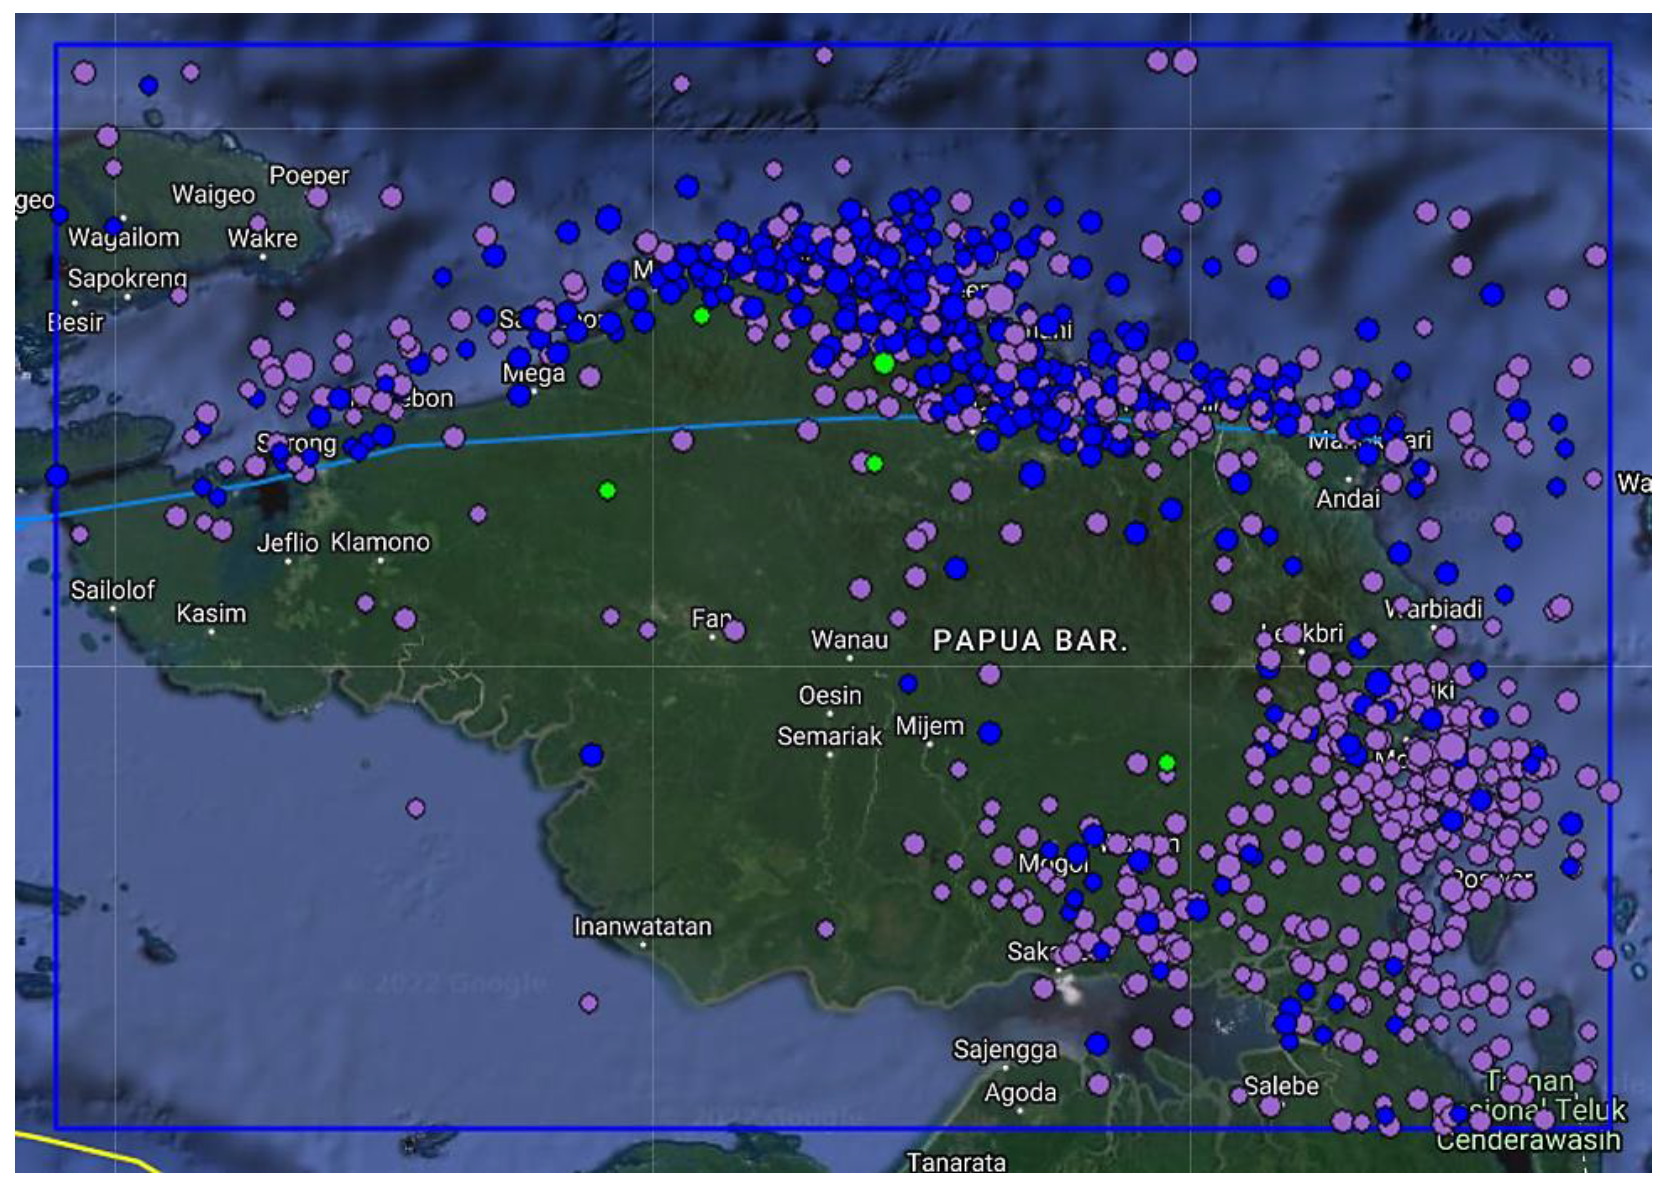This screenshot has height=1184, width=1660.
Task: Select the Sailolof town label
Action: [112, 590]
